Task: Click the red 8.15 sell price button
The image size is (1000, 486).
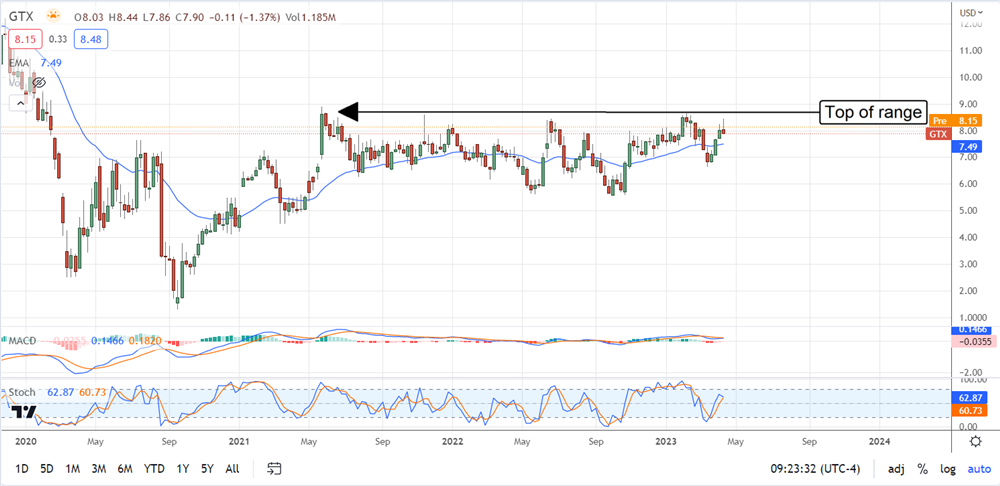Action: [x=23, y=39]
